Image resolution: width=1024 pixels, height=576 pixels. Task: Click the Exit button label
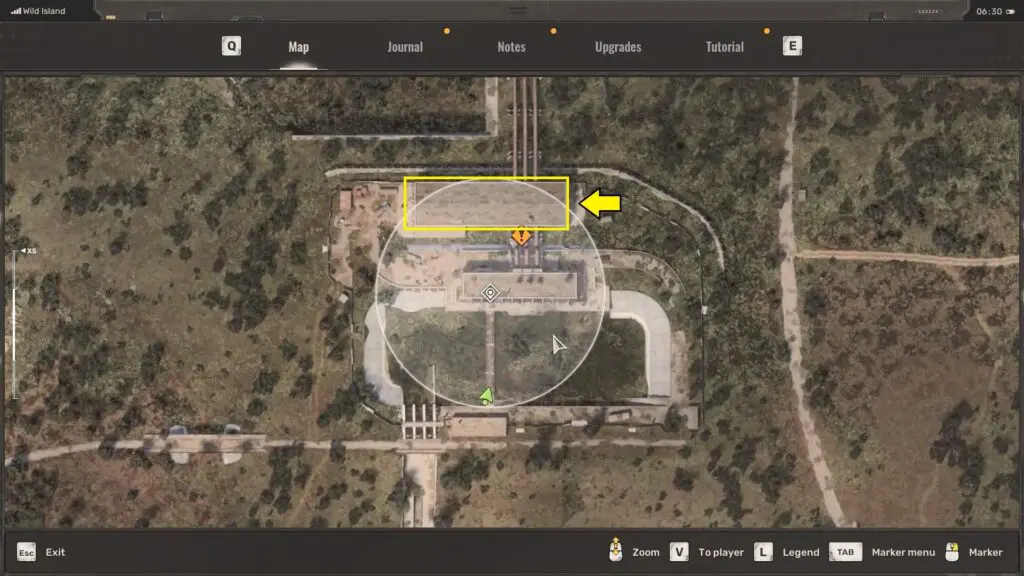tap(55, 552)
